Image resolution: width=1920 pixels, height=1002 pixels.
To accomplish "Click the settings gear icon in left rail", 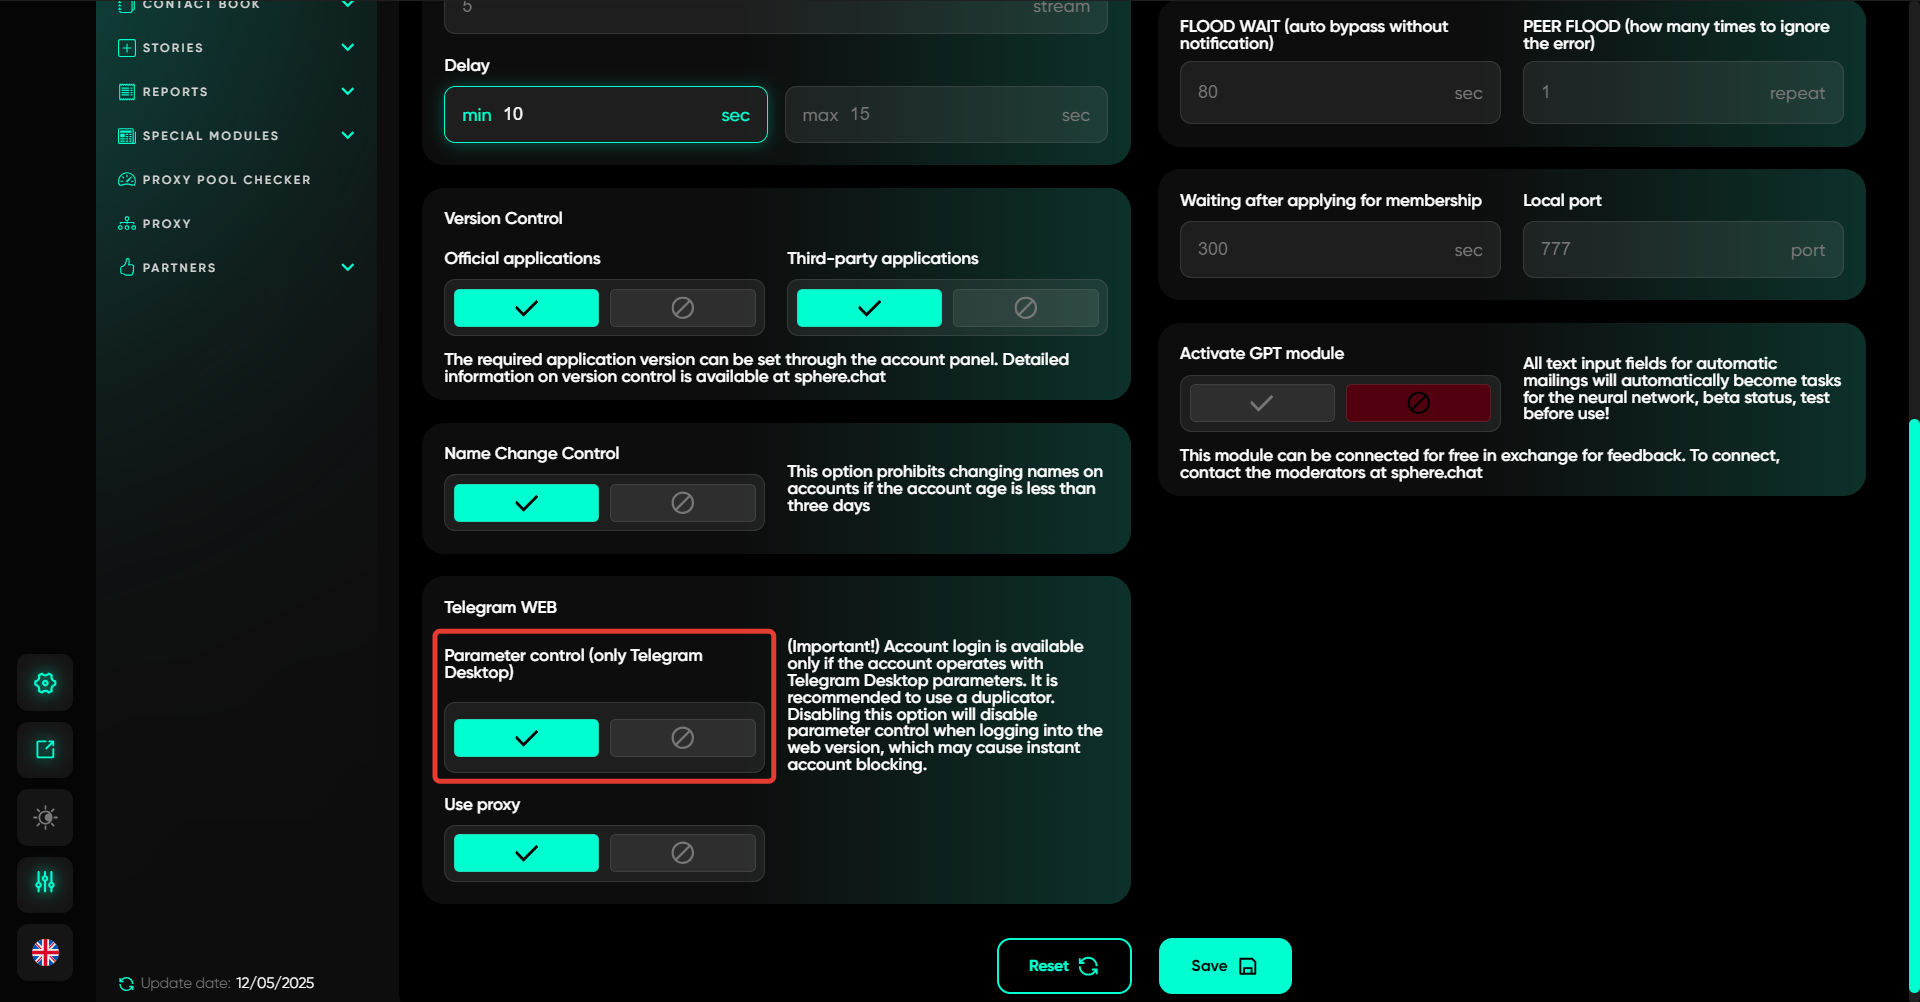I will coord(45,683).
